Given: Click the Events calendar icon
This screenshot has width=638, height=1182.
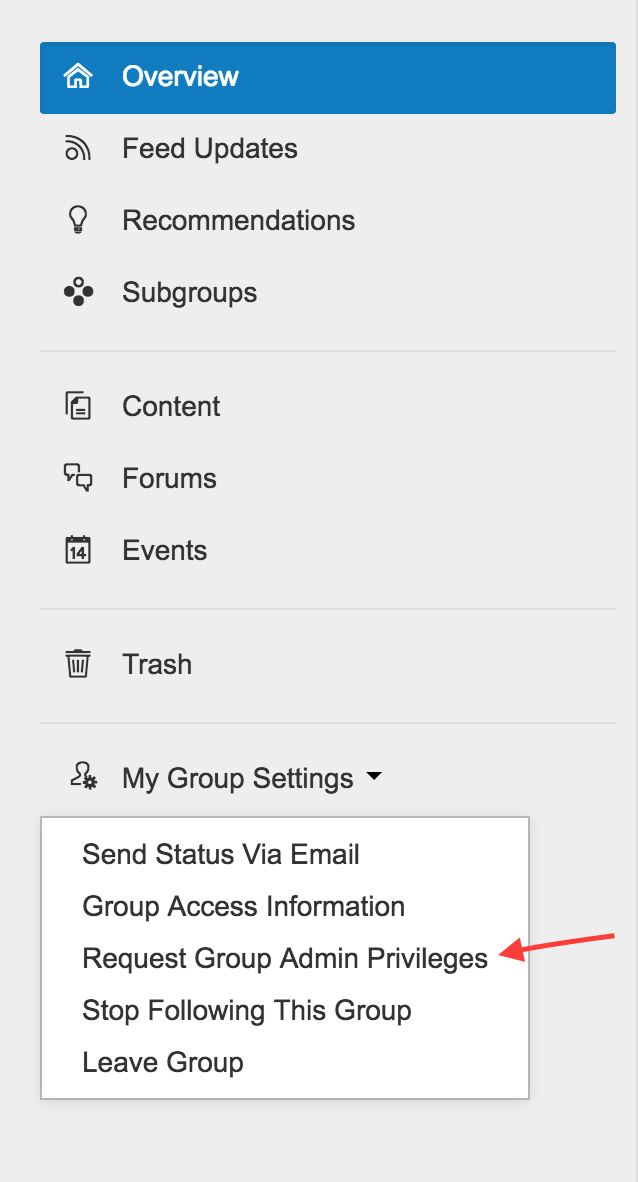Looking at the screenshot, I should pos(78,550).
